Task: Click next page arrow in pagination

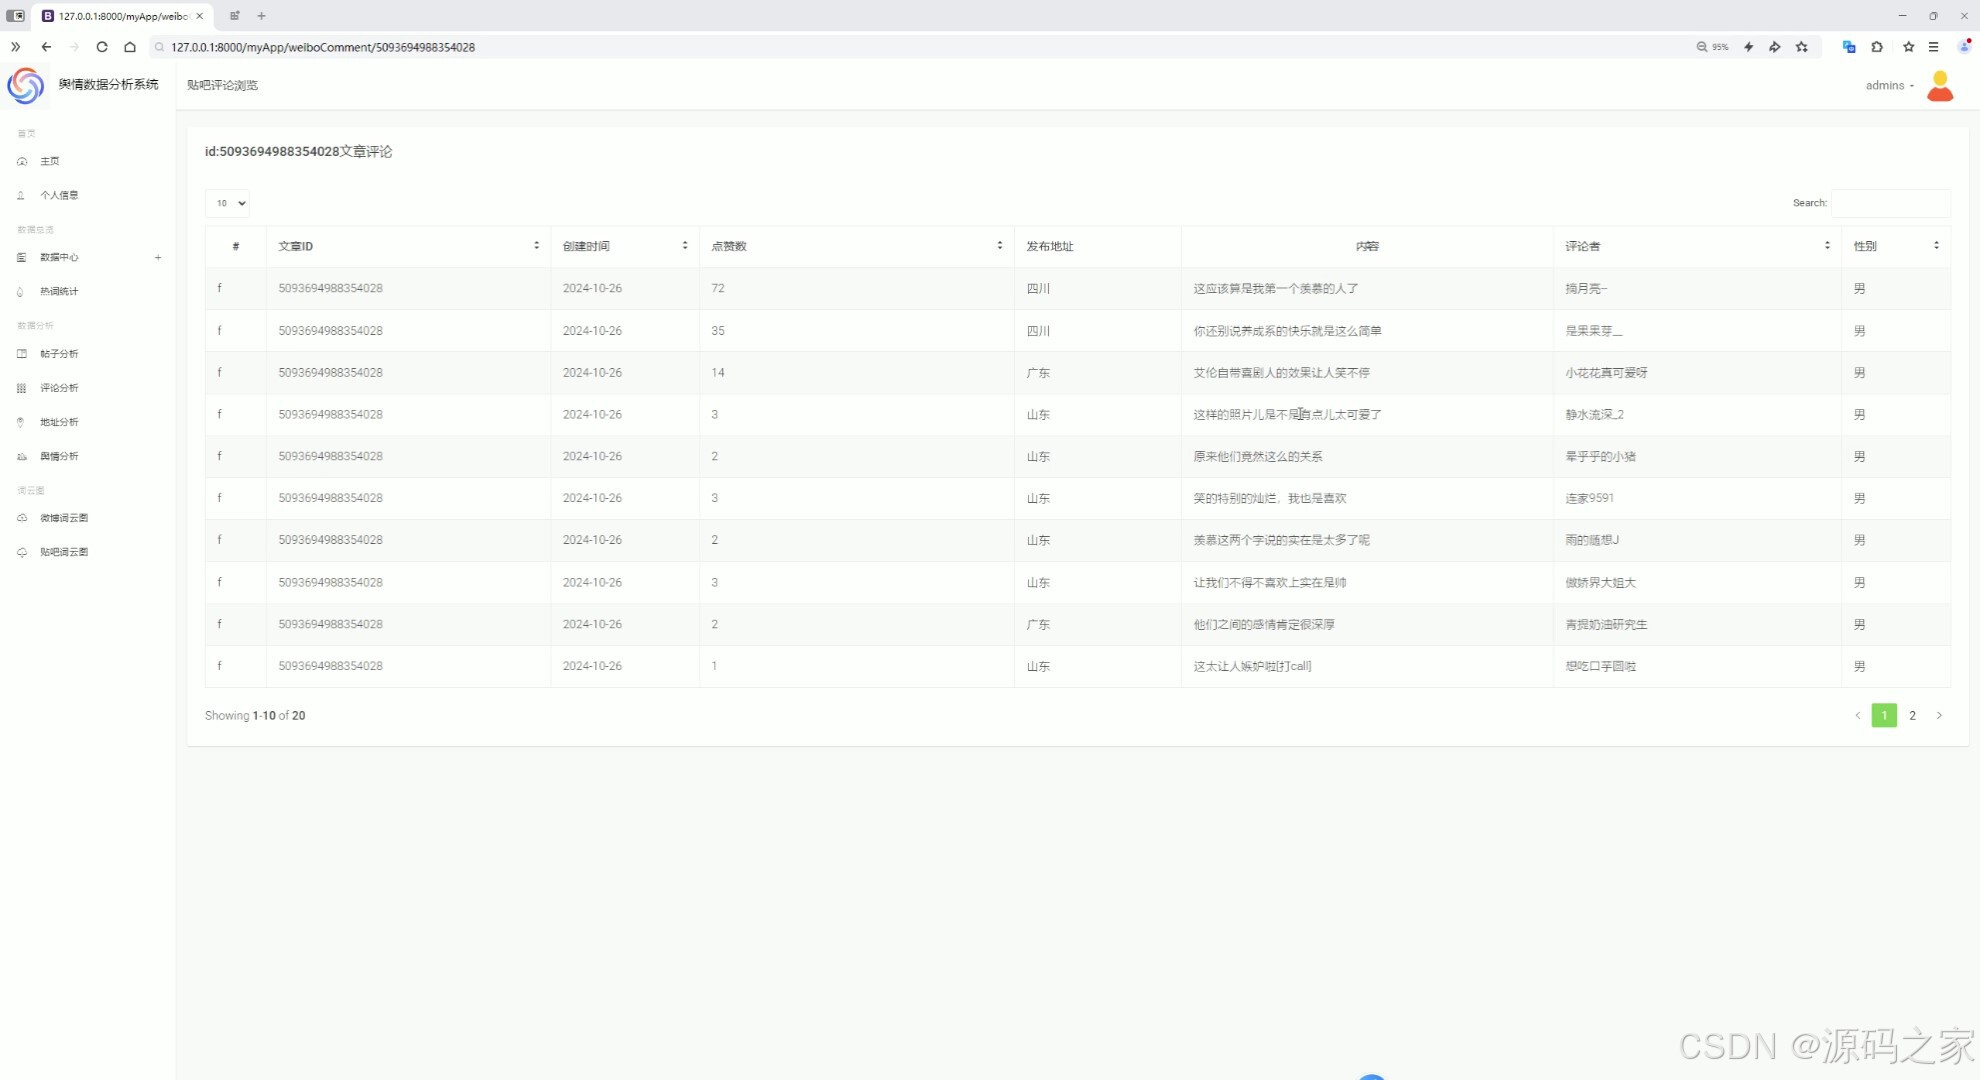Action: click(1939, 715)
